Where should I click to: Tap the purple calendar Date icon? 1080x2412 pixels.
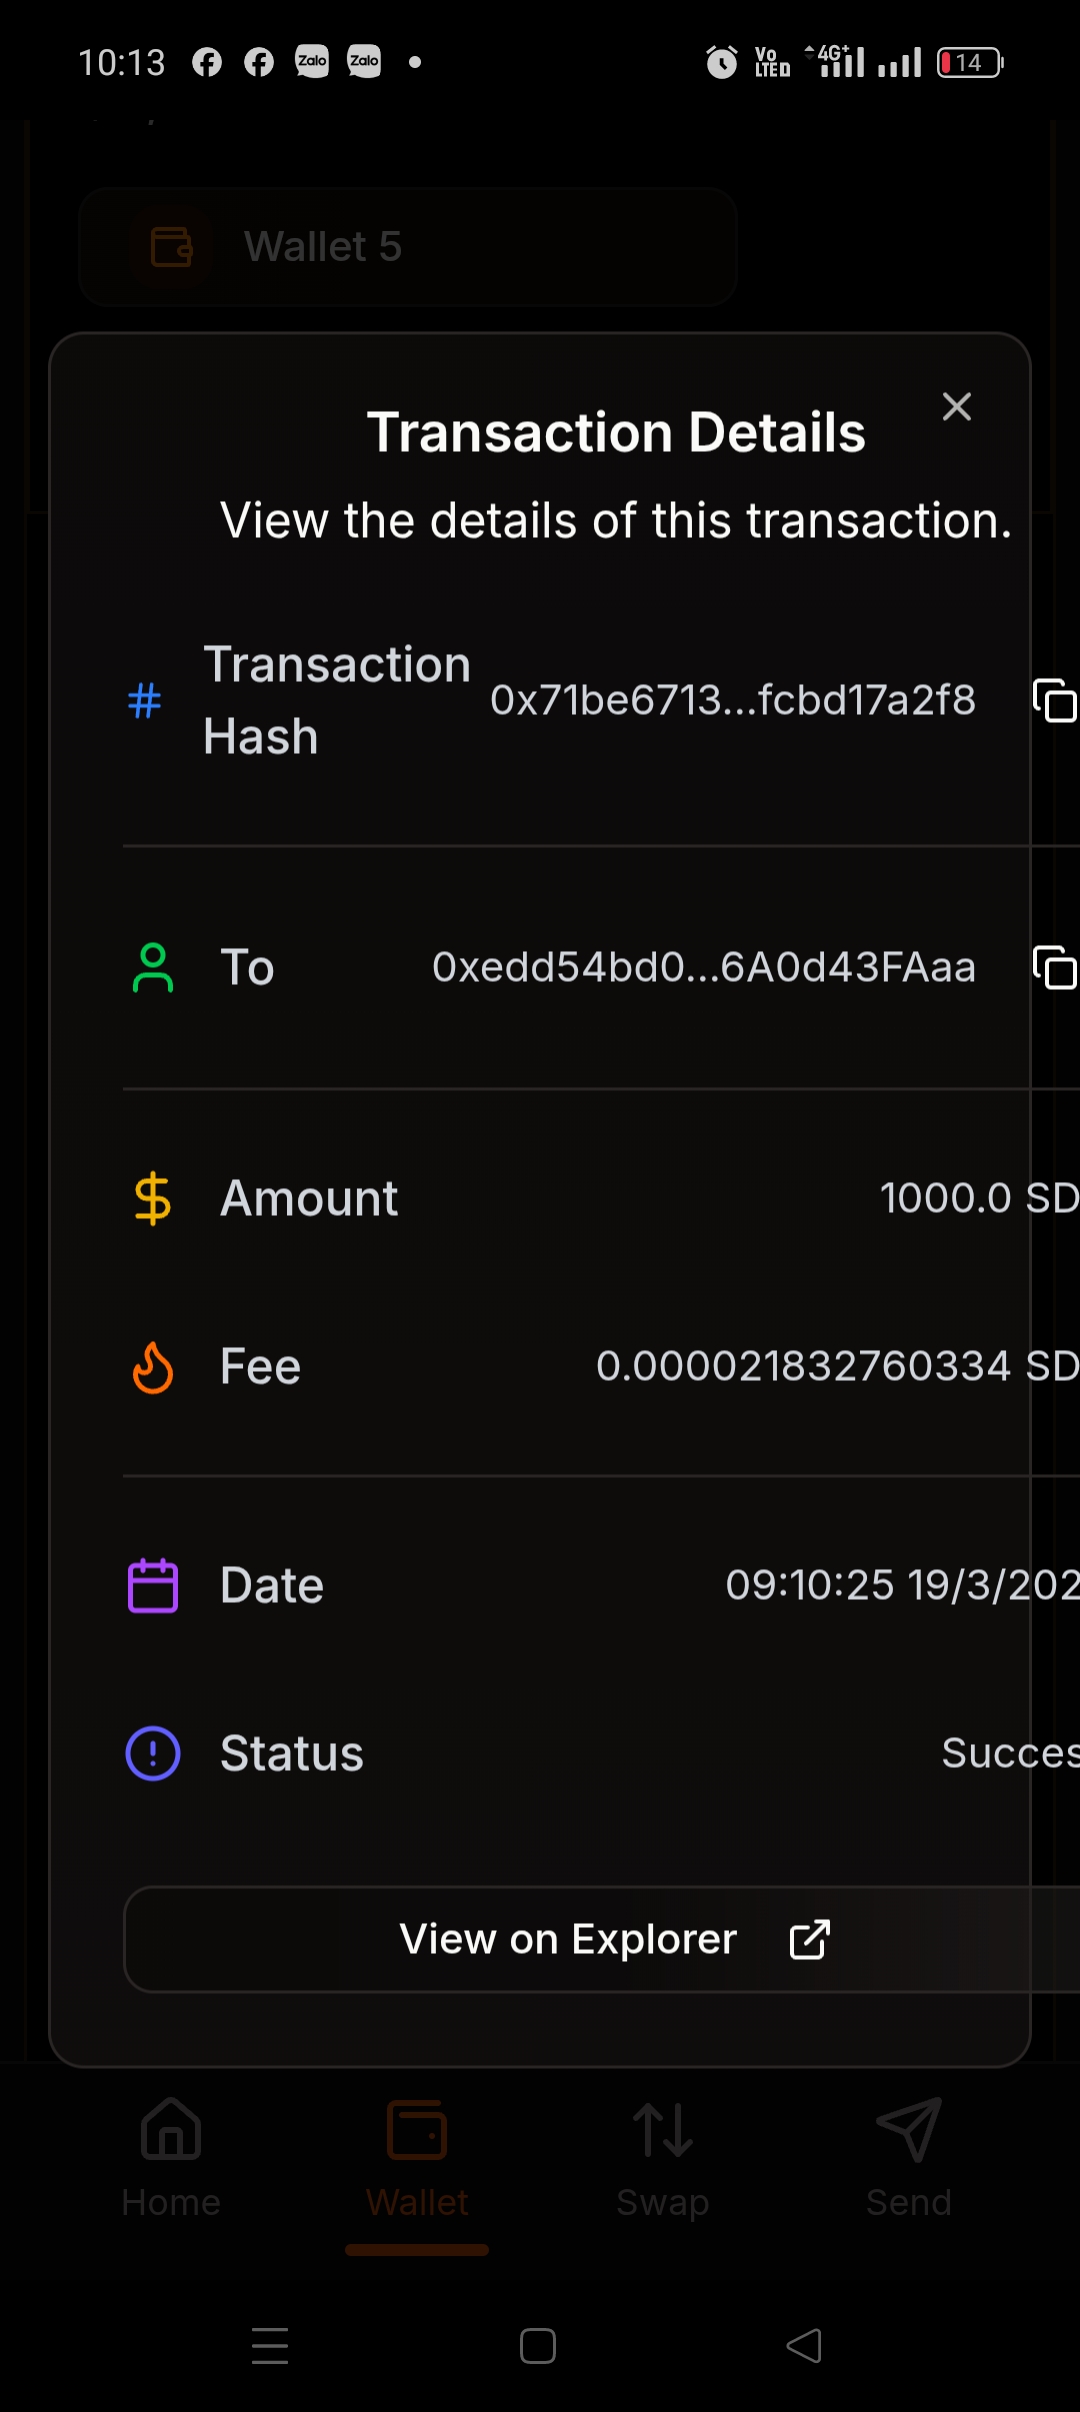point(153,1585)
